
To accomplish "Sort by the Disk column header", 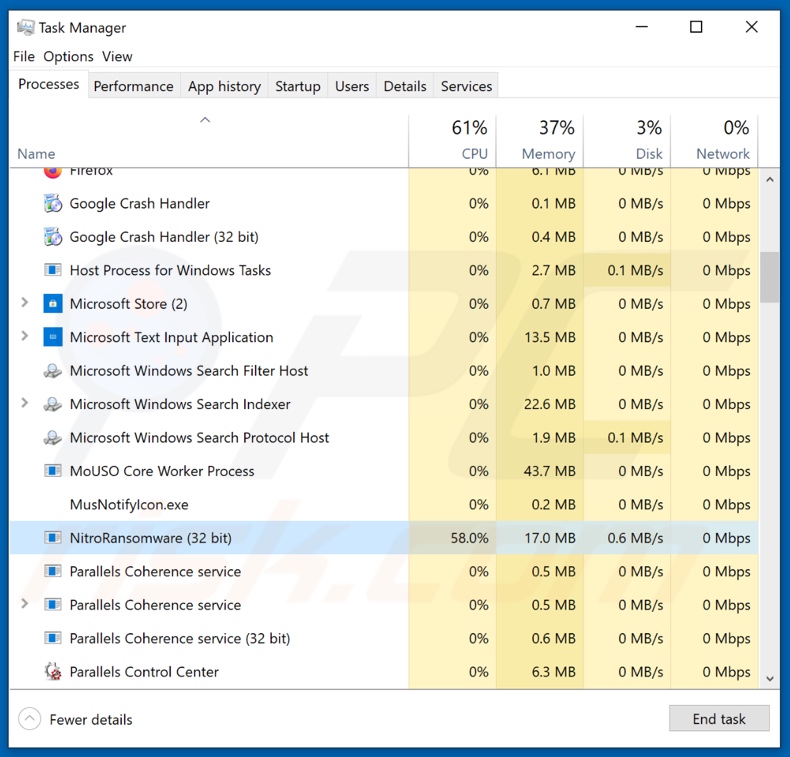I will tap(627, 141).
